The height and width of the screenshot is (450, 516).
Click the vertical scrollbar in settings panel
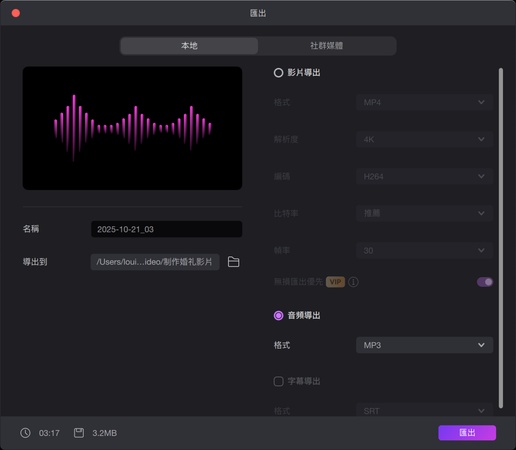tap(501, 238)
